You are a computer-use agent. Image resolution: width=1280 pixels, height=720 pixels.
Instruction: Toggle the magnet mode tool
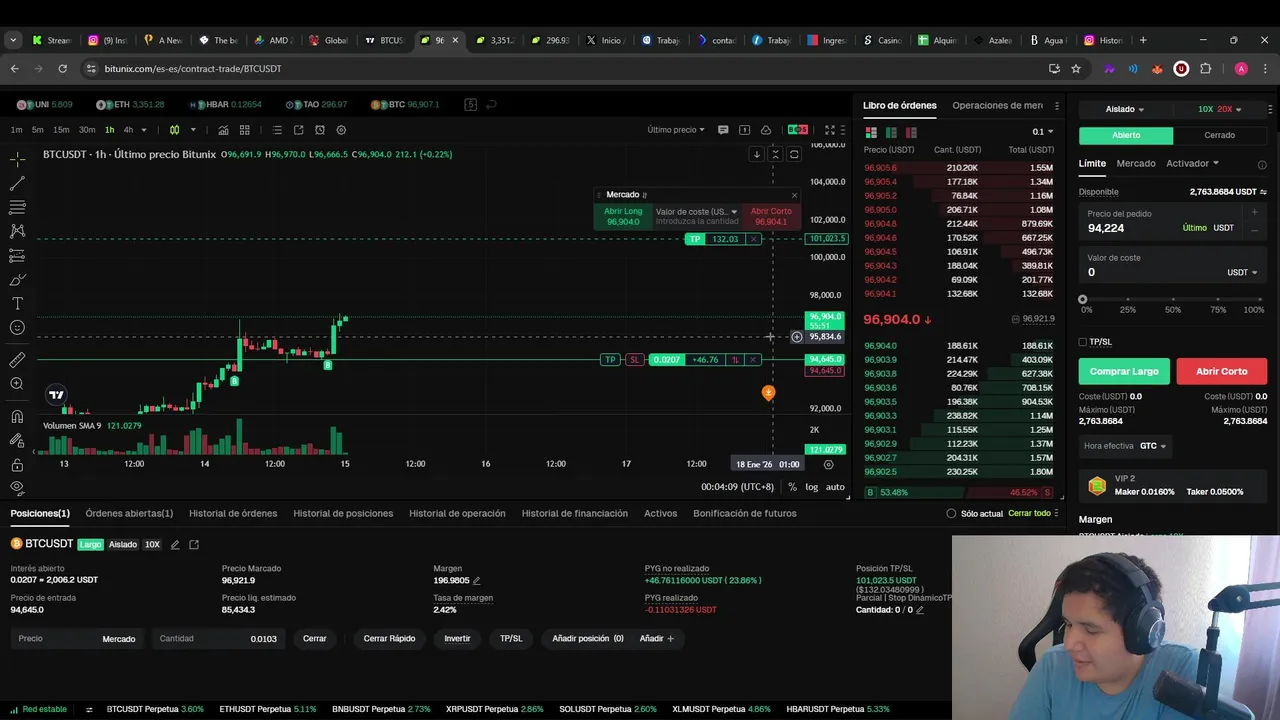[17, 416]
